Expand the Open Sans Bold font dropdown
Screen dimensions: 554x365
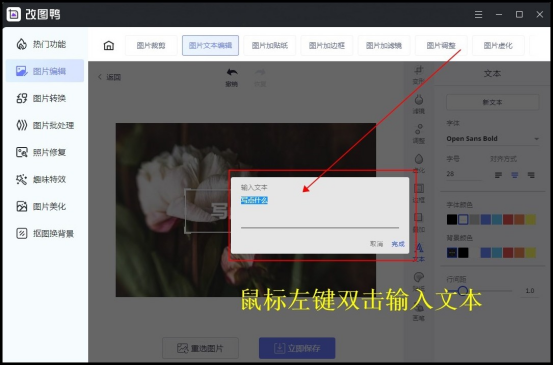(493, 139)
